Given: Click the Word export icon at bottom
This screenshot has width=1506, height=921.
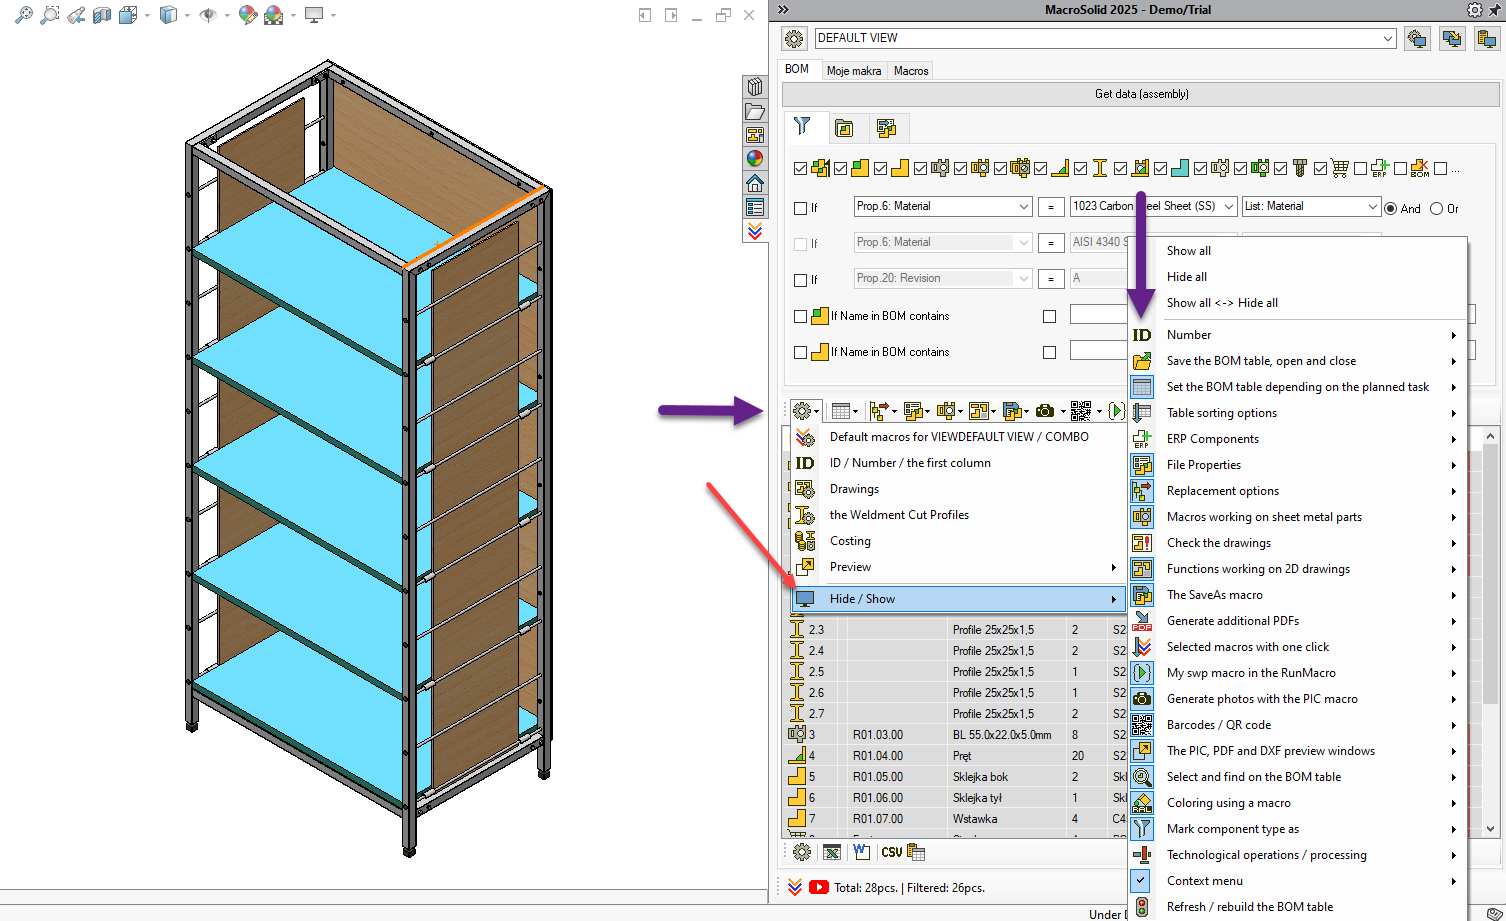Looking at the screenshot, I should (x=861, y=852).
